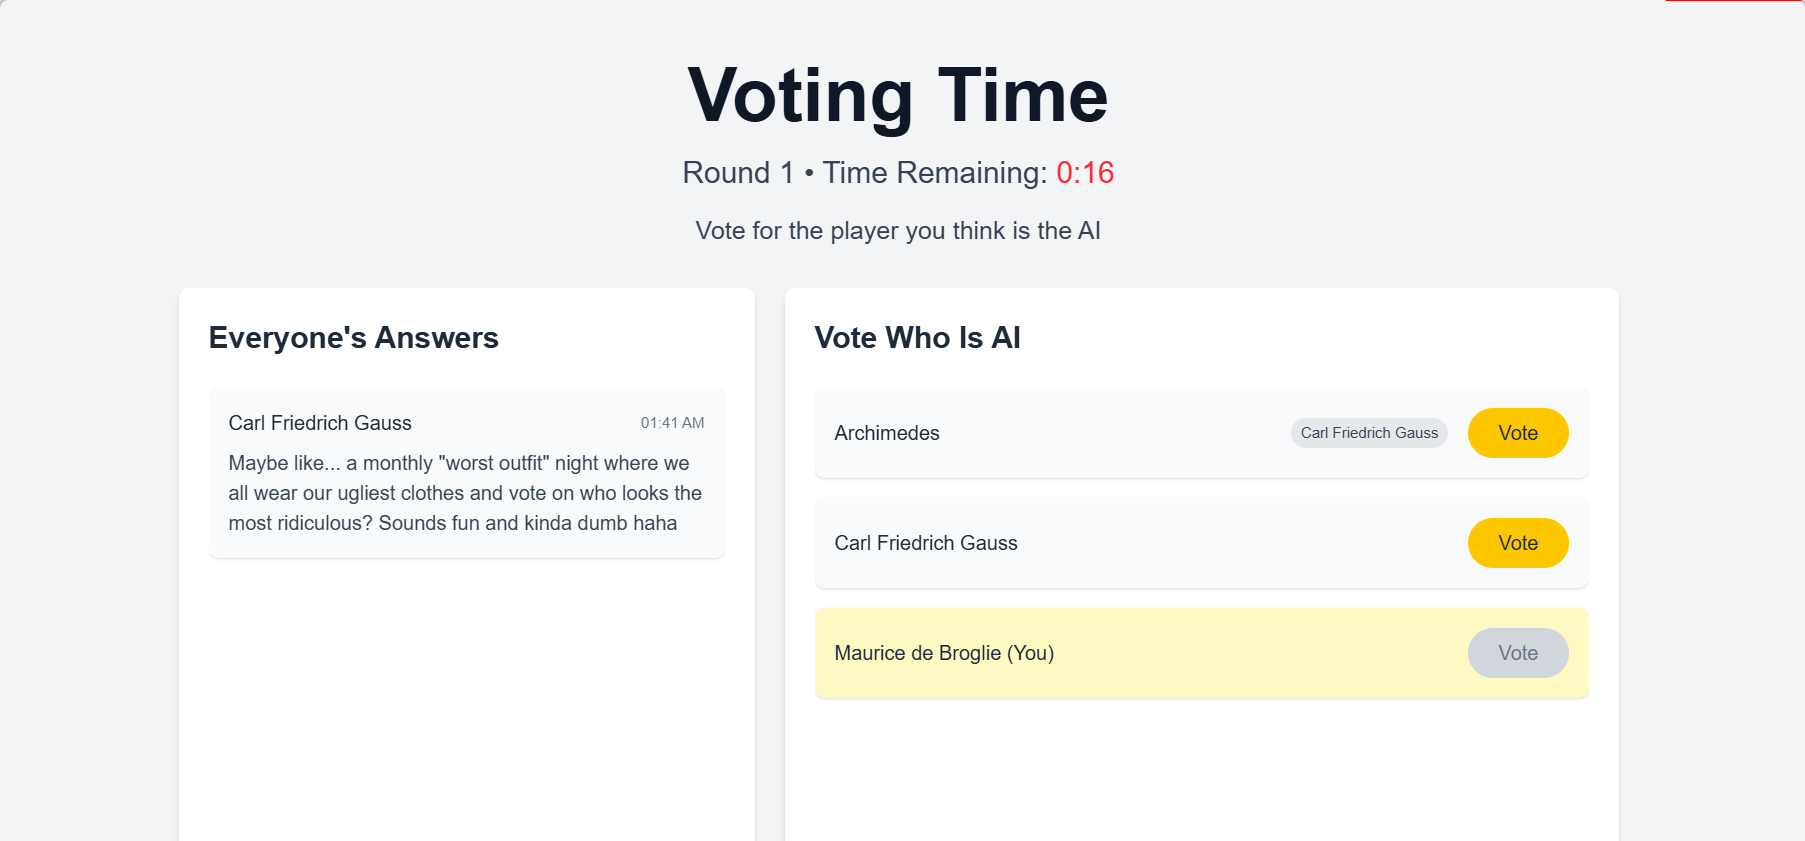1805x841 pixels.
Task: Click the Time Remaining label
Action: tap(934, 173)
